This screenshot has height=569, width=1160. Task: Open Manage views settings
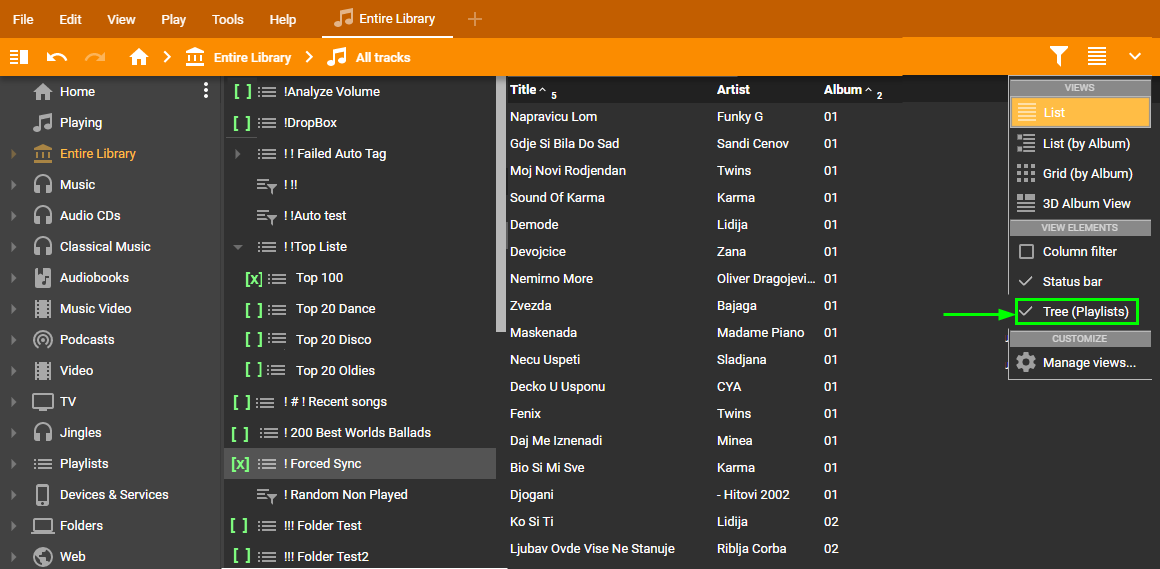coord(1088,362)
